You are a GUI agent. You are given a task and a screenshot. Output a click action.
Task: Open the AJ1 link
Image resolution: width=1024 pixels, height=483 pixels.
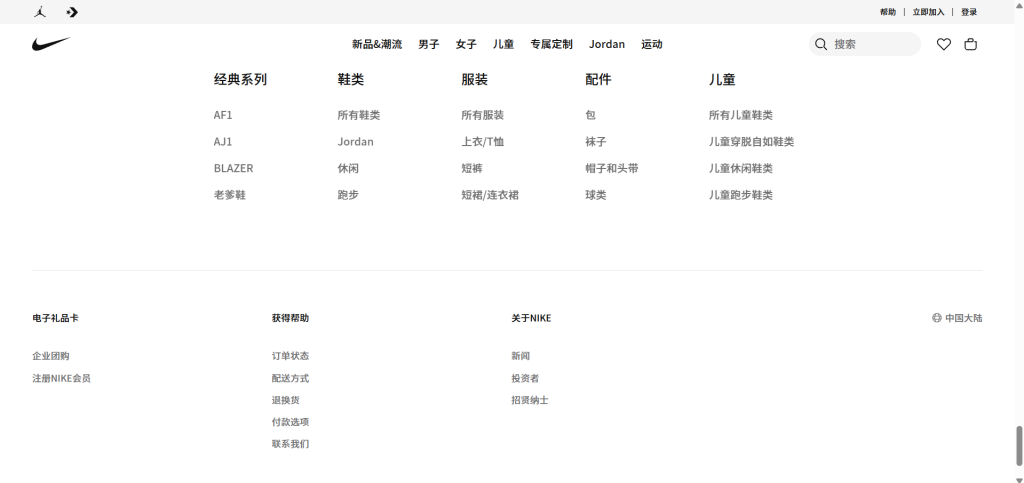pos(223,142)
